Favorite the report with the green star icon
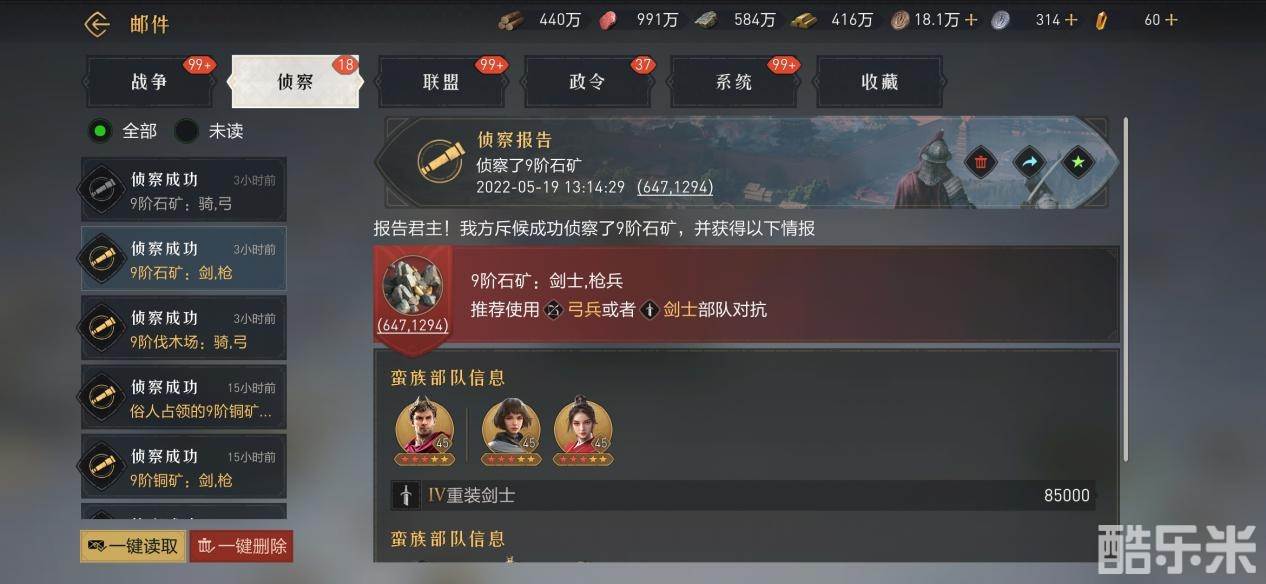Image resolution: width=1266 pixels, height=584 pixels. 1078,162
